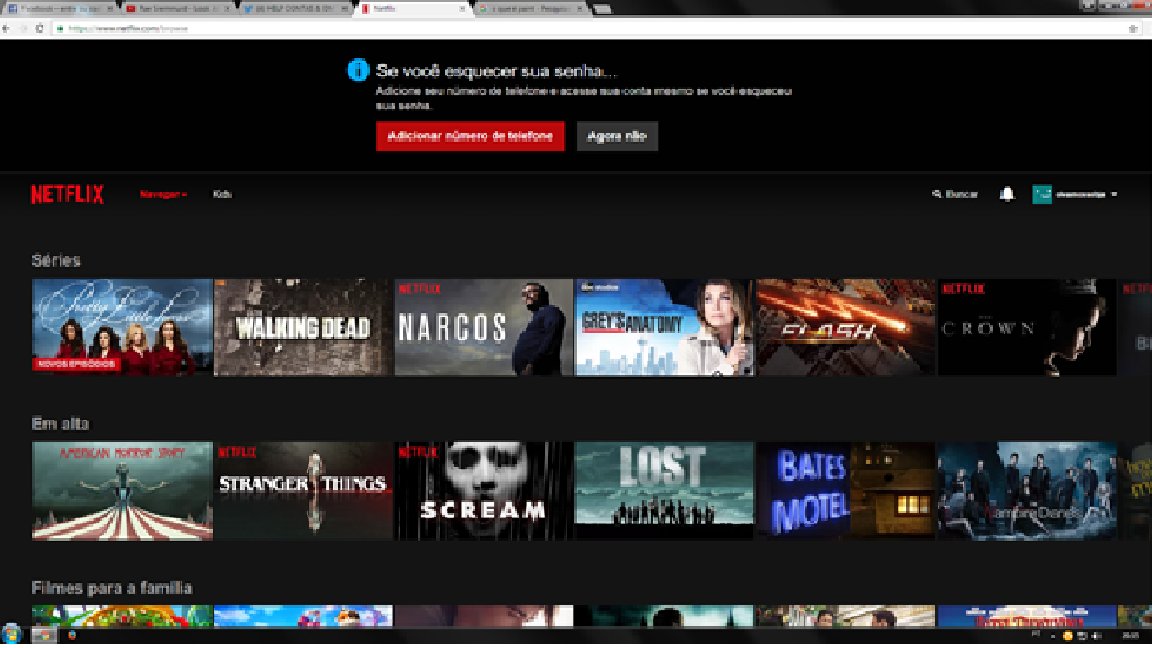Open the Narcos thumbnail
Viewport: 1152px width, 648px height.
(483, 327)
